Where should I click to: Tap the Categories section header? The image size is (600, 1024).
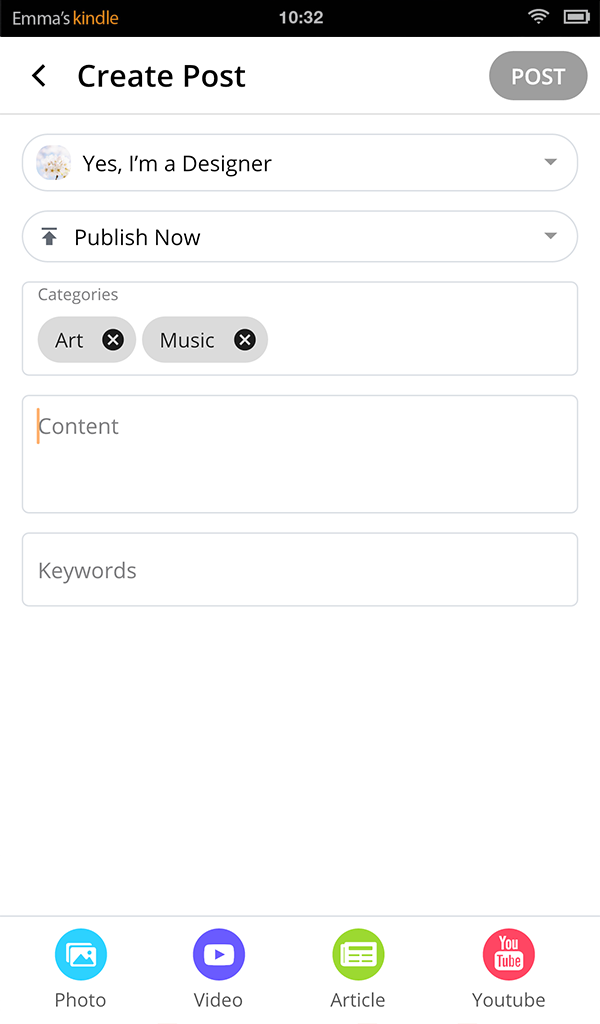[x=79, y=294]
